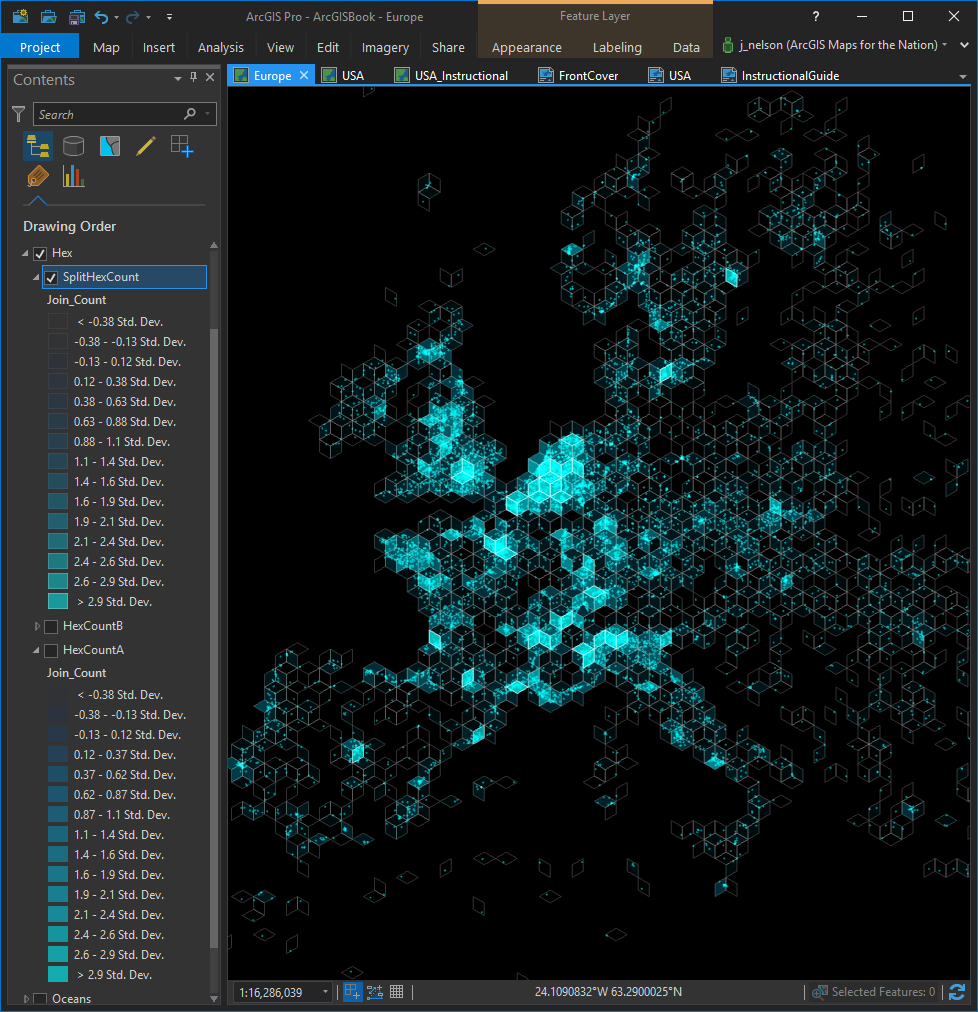Click the Project button
Viewport: 978px width, 1012px height.
pos(40,47)
